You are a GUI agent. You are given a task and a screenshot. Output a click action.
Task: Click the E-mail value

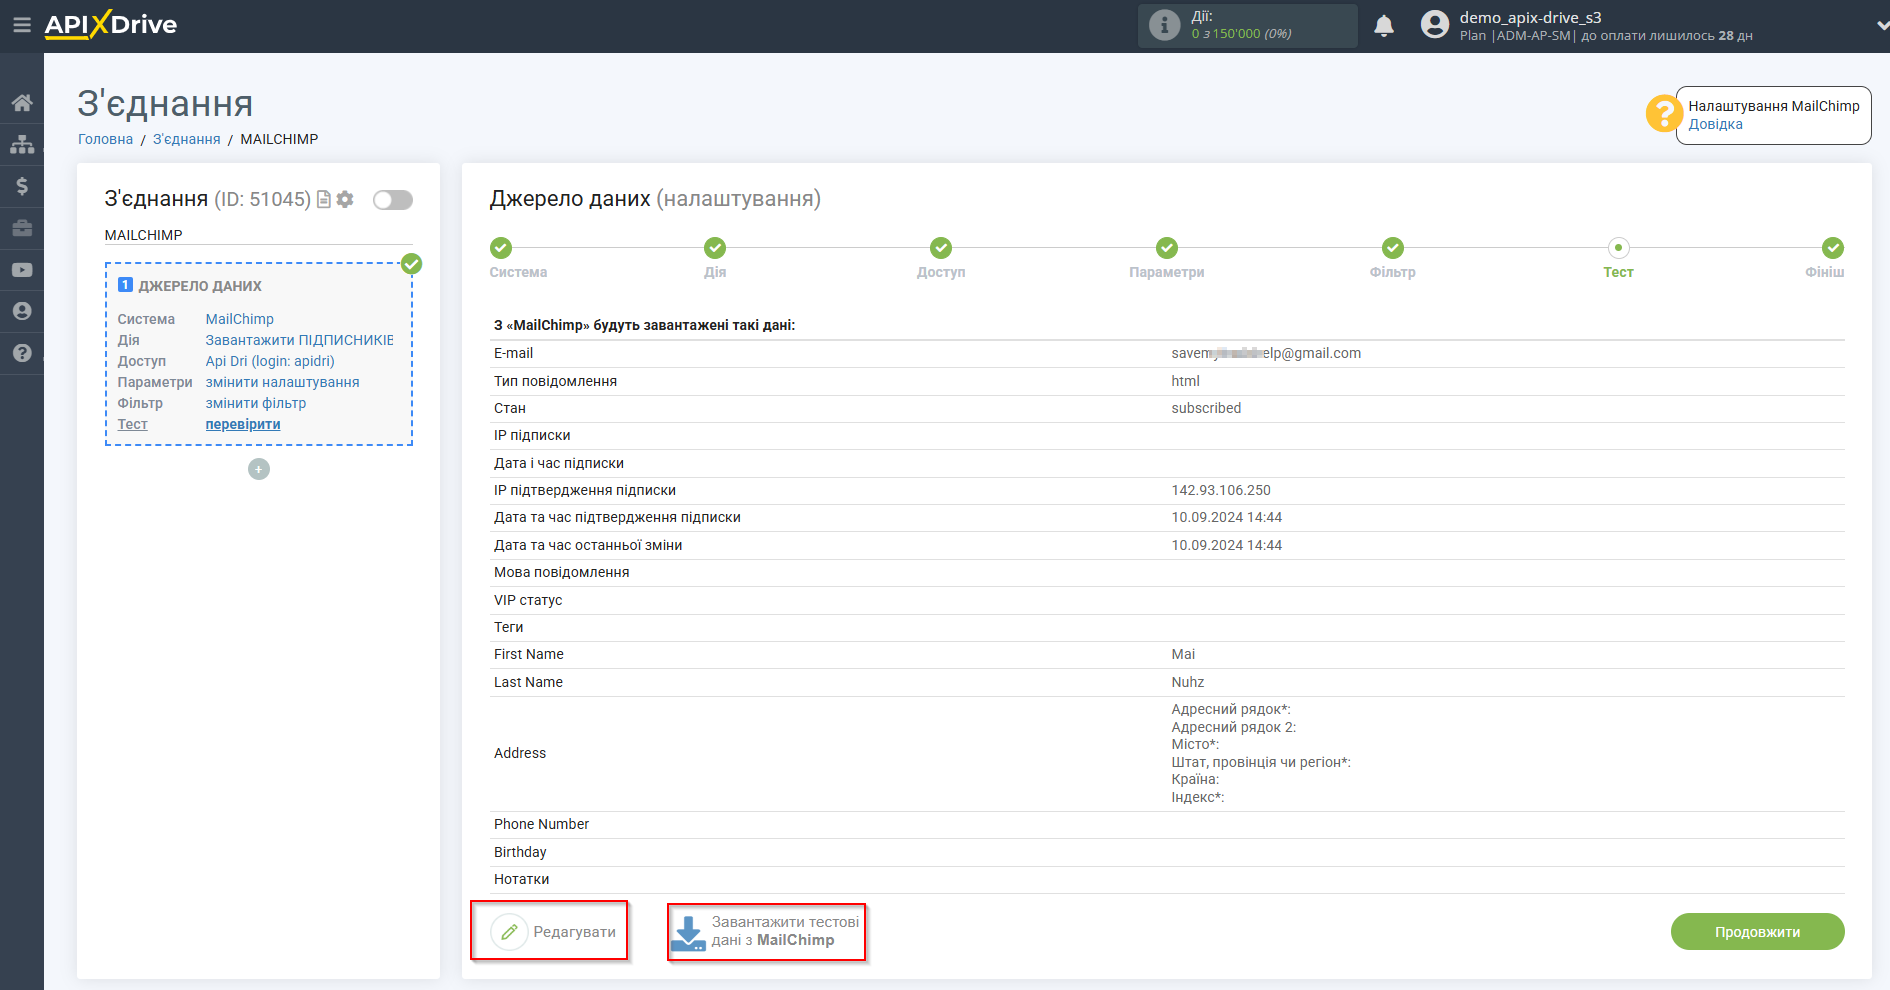pyautogui.click(x=1266, y=353)
